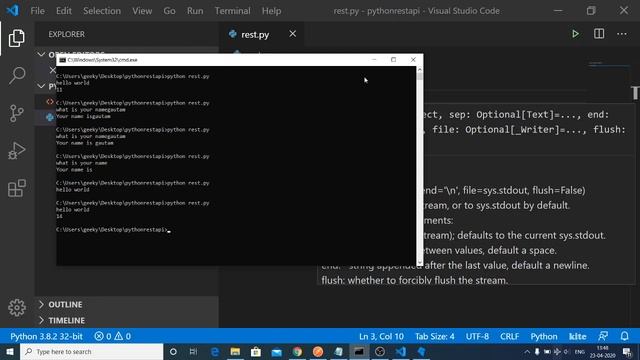Viewport: 640px width, 360px height.
Task: Open the Run and Debug view
Action: pyautogui.click(x=17, y=151)
